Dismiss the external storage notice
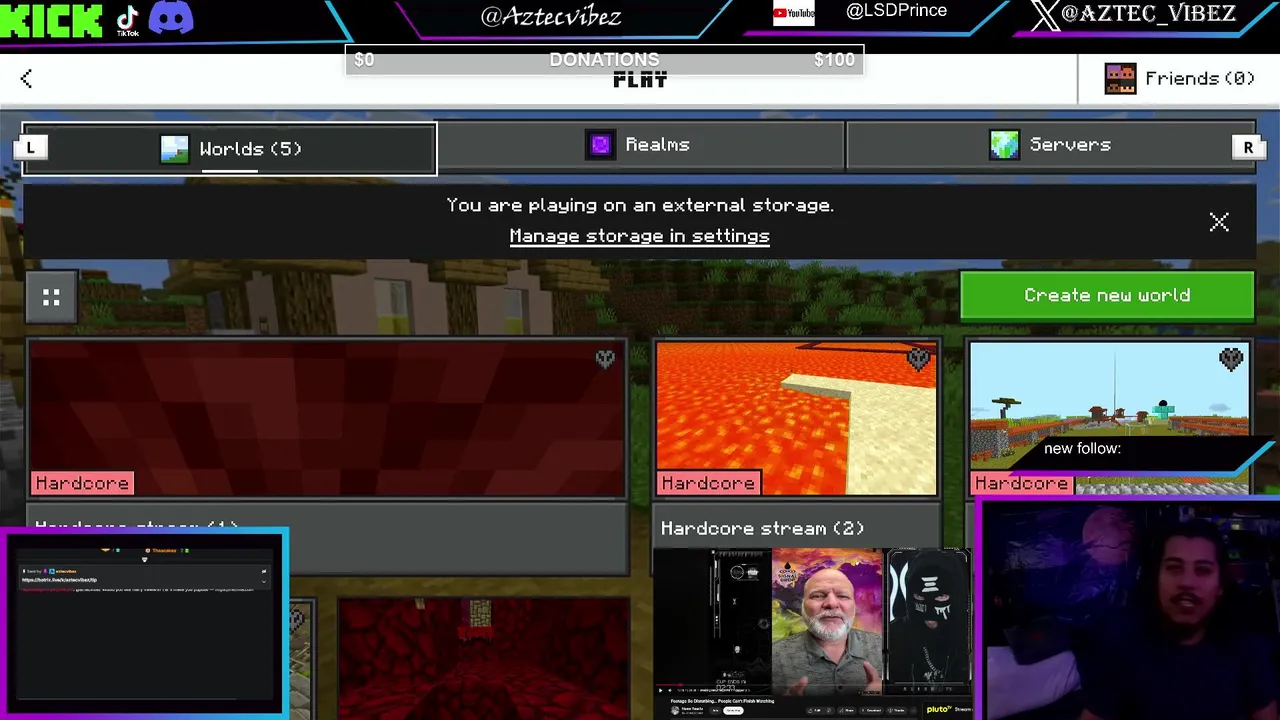Screen dimensions: 1280x720 pos(1219,222)
